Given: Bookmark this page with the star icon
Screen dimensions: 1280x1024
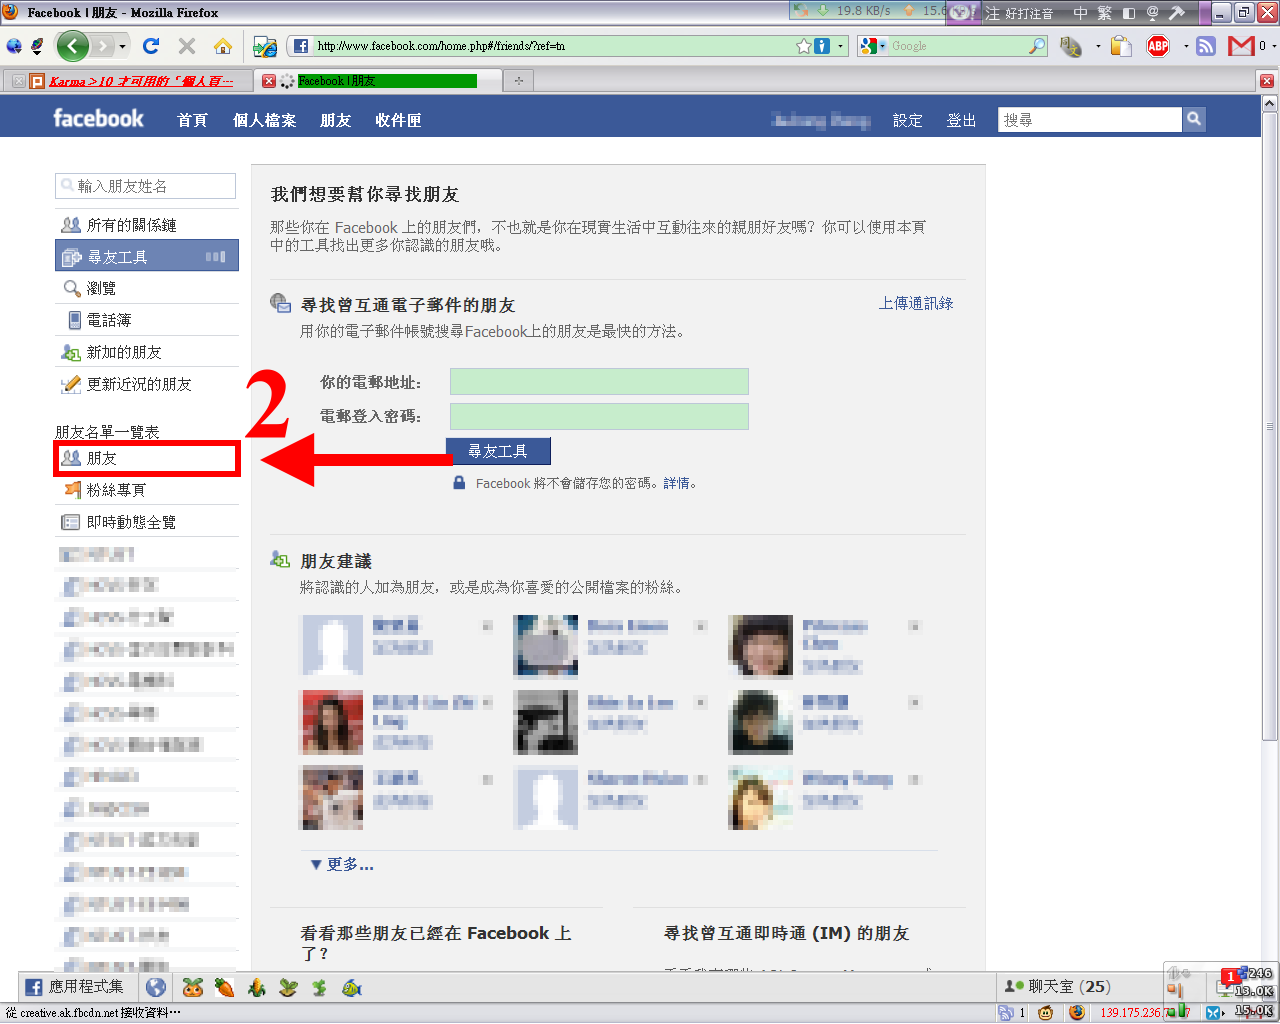Looking at the screenshot, I should click(803, 46).
